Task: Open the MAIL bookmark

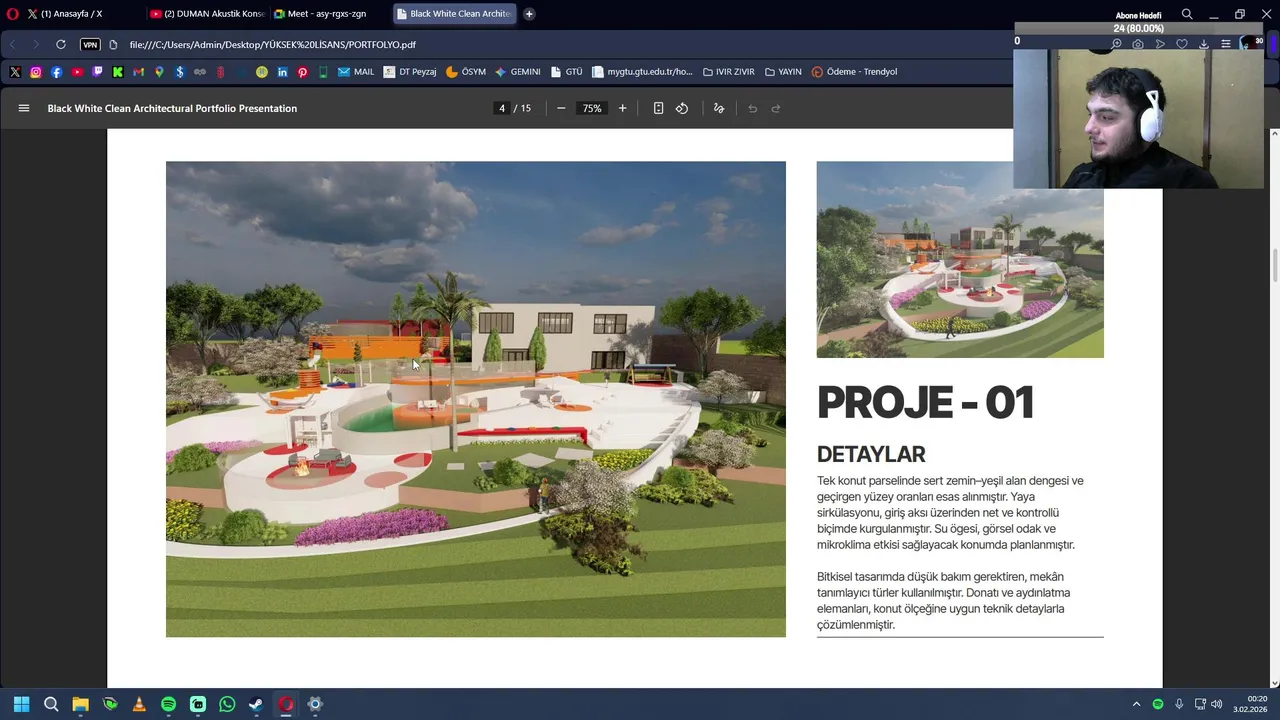Action: coord(356,72)
